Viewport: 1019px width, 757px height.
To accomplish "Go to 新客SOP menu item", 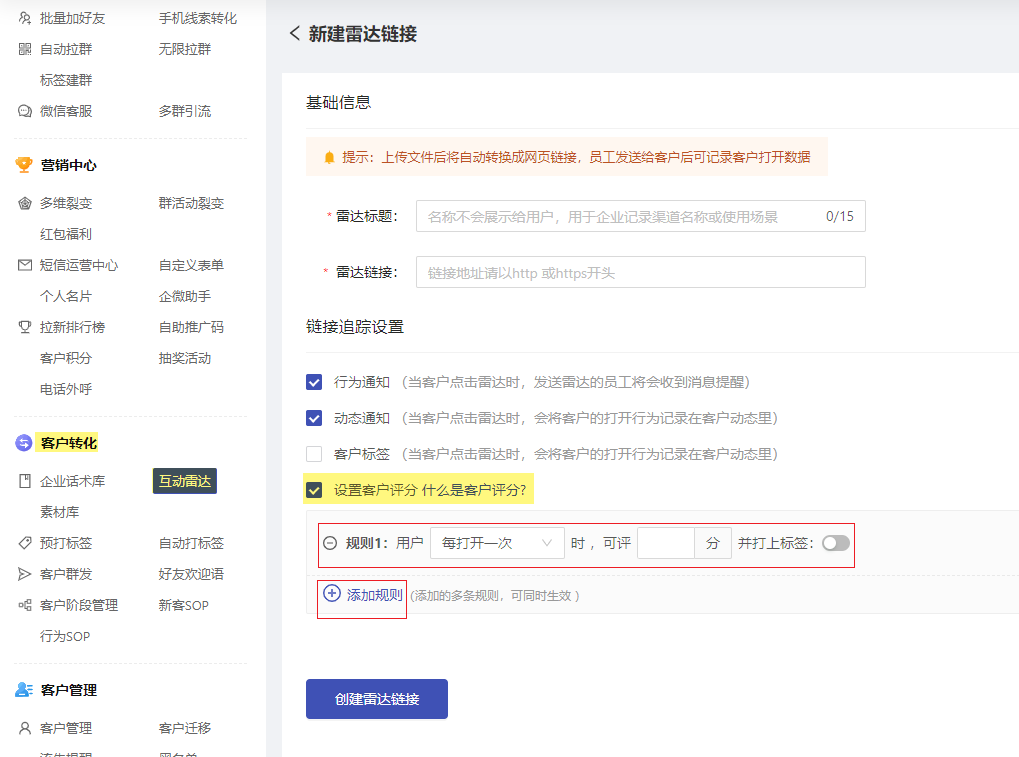I will click(183, 605).
